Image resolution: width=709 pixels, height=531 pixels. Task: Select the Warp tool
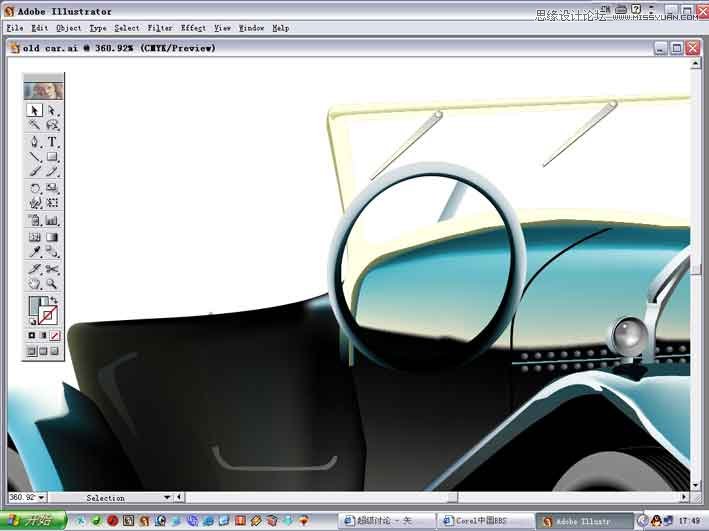[x=34, y=203]
